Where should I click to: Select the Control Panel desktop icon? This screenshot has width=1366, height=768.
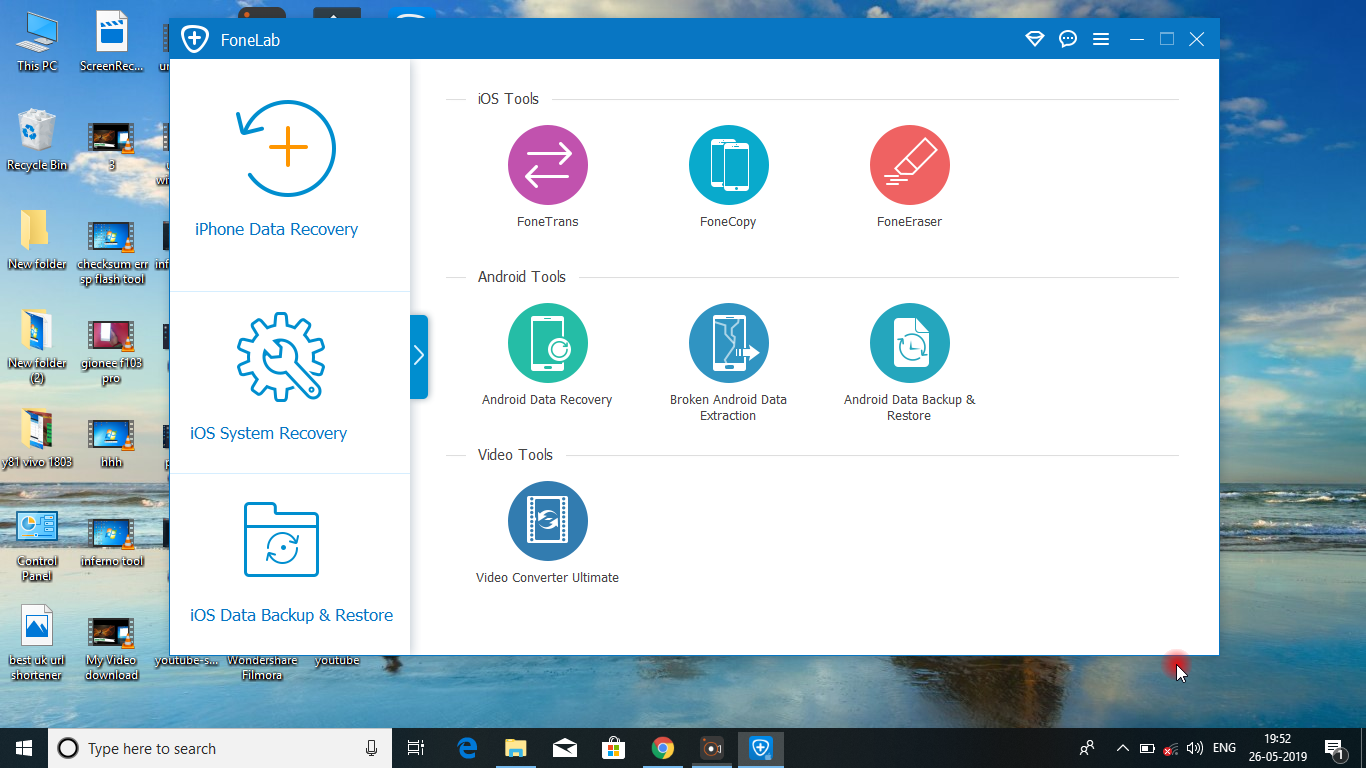click(37, 545)
